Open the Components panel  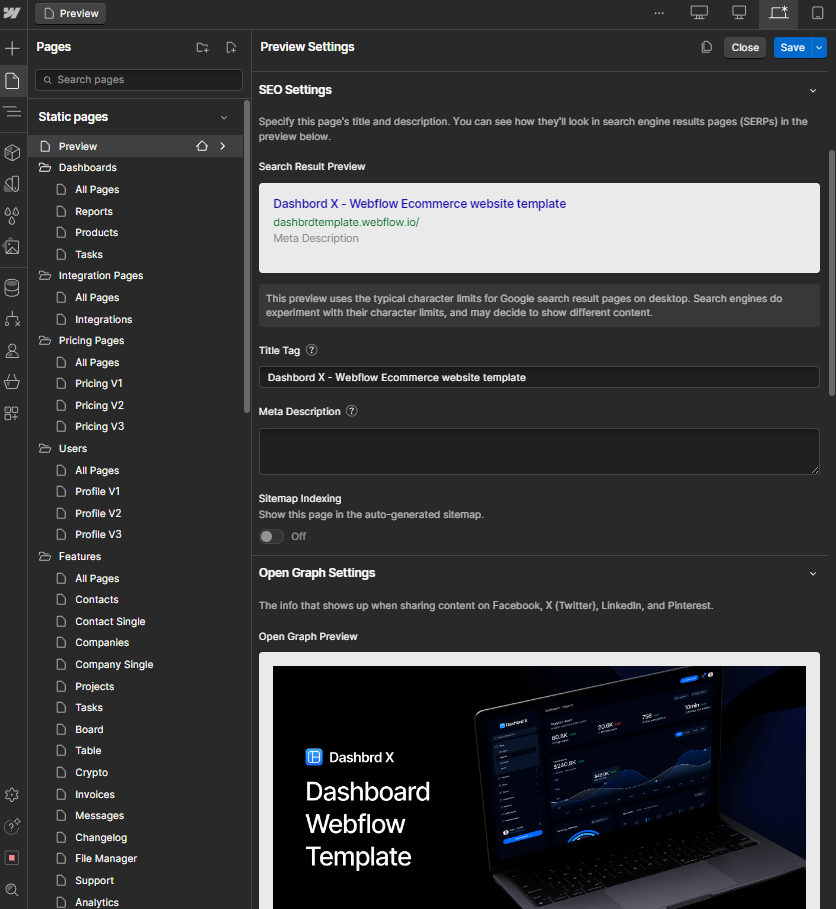(x=13, y=152)
